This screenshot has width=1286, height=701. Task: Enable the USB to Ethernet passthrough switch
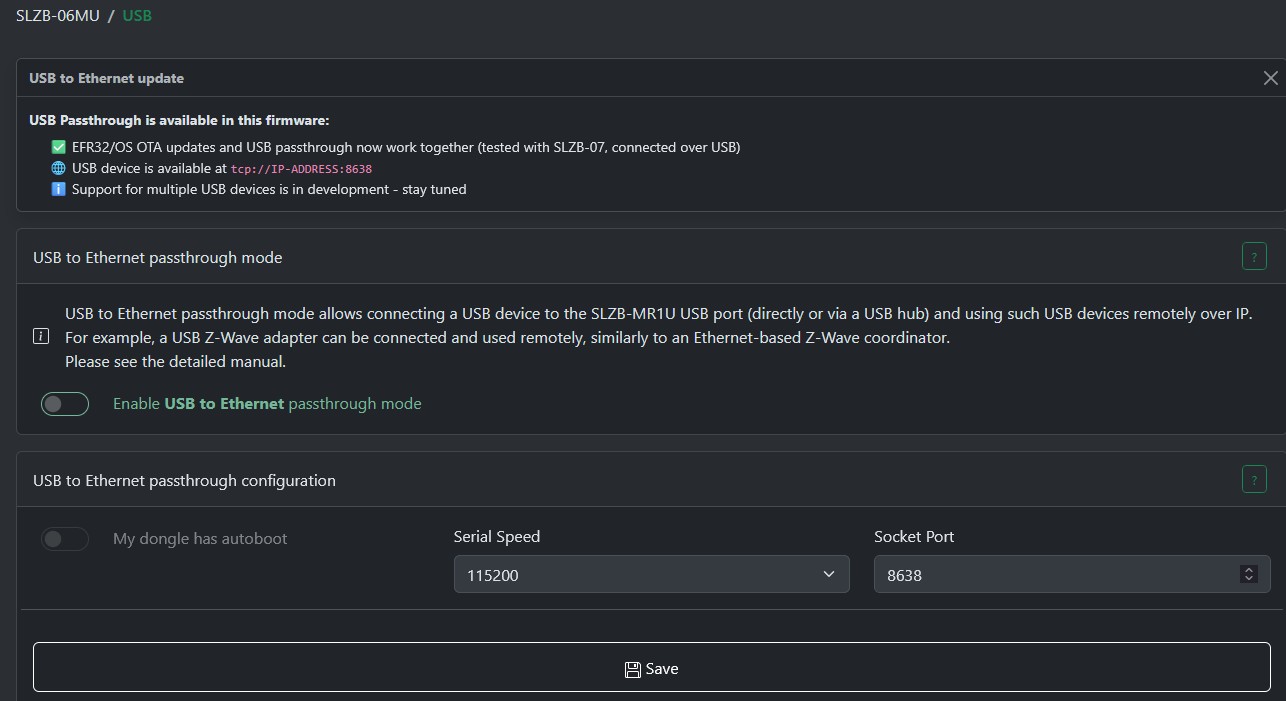(65, 404)
